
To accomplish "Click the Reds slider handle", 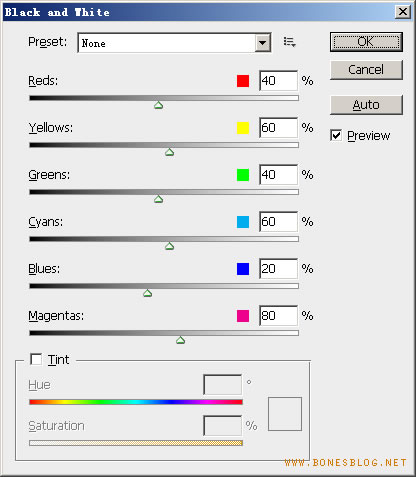I will coord(159,105).
